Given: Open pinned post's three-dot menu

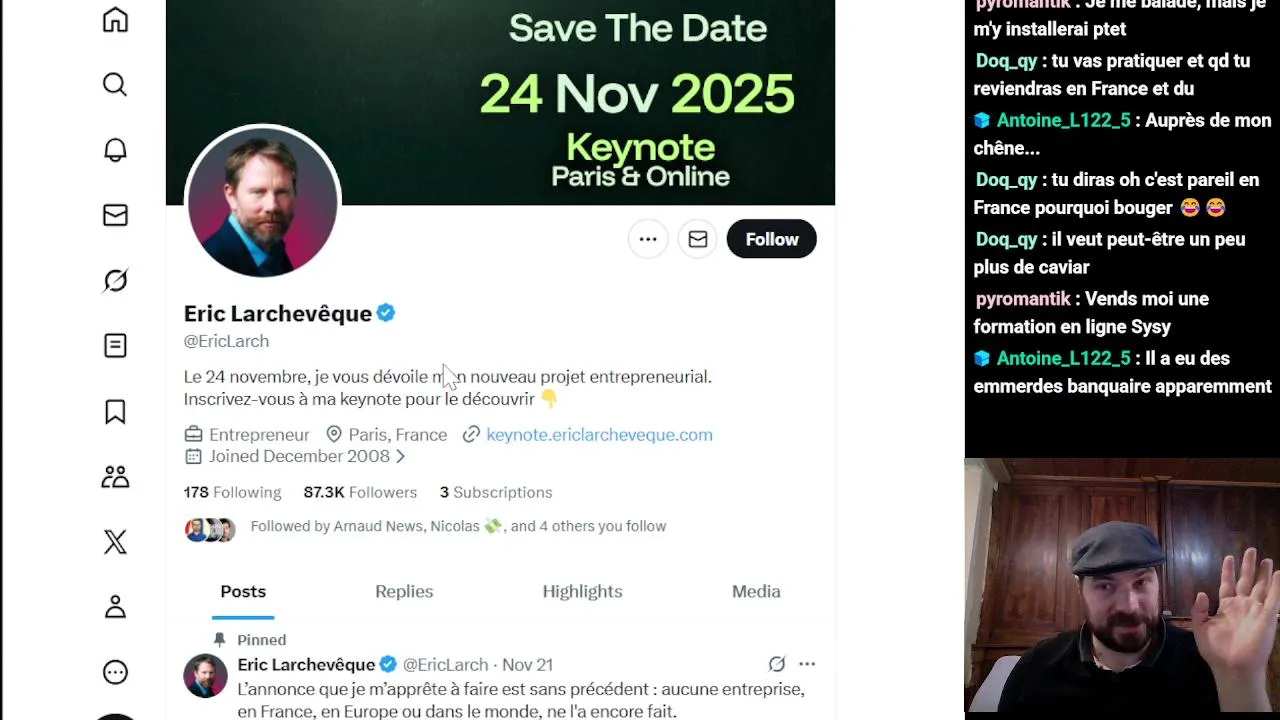Looking at the screenshot, I should (807, 664).
